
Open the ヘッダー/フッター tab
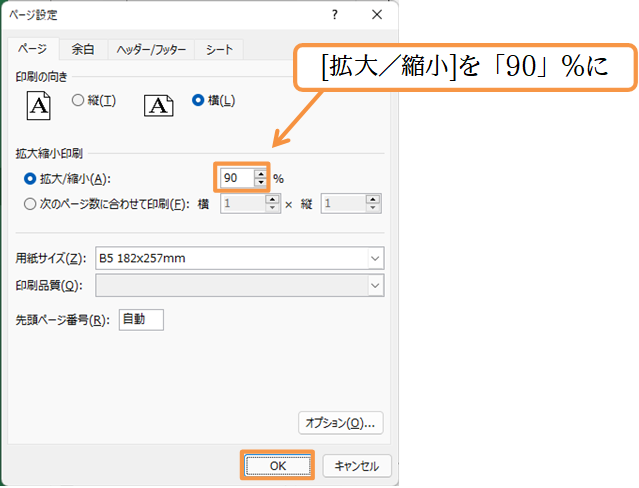(x=151, y=50)
